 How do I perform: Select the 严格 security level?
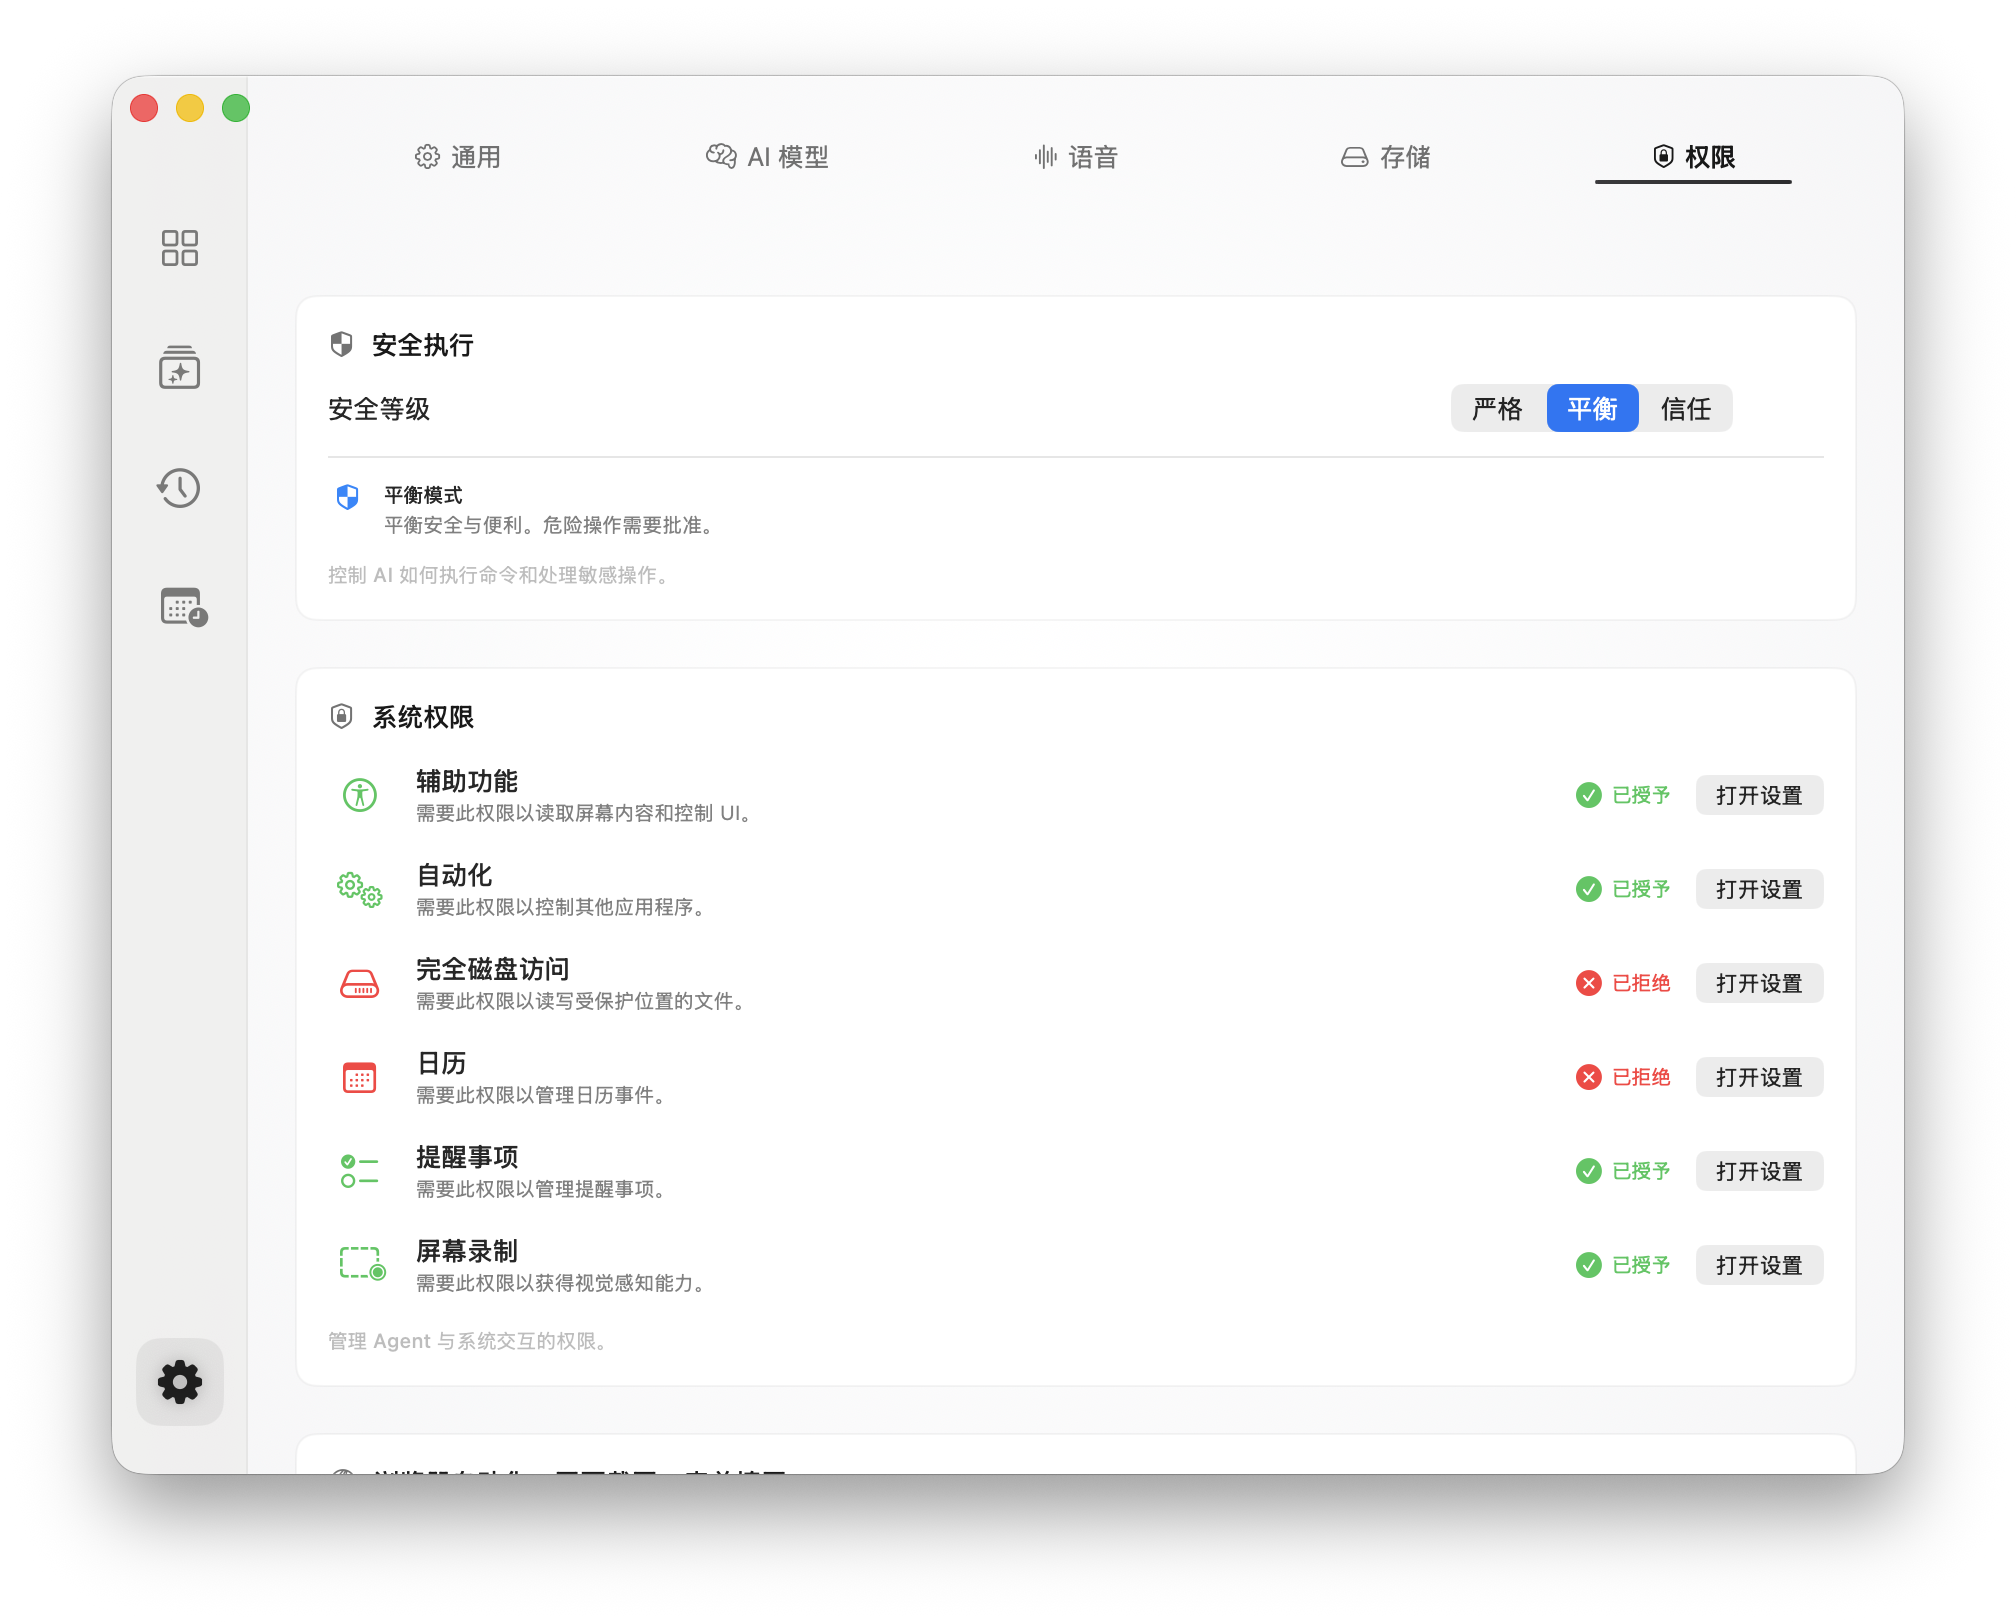coord(1497,408)
